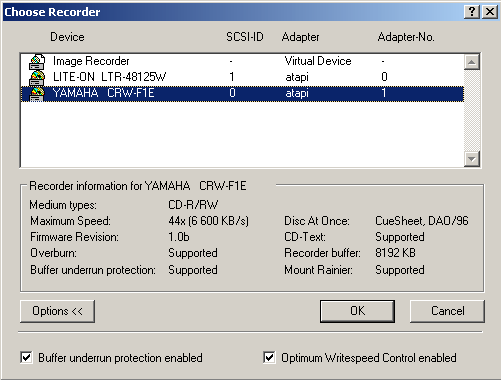Click the Cancel button
Screen dimensions: 501x380
pos(447,311)
